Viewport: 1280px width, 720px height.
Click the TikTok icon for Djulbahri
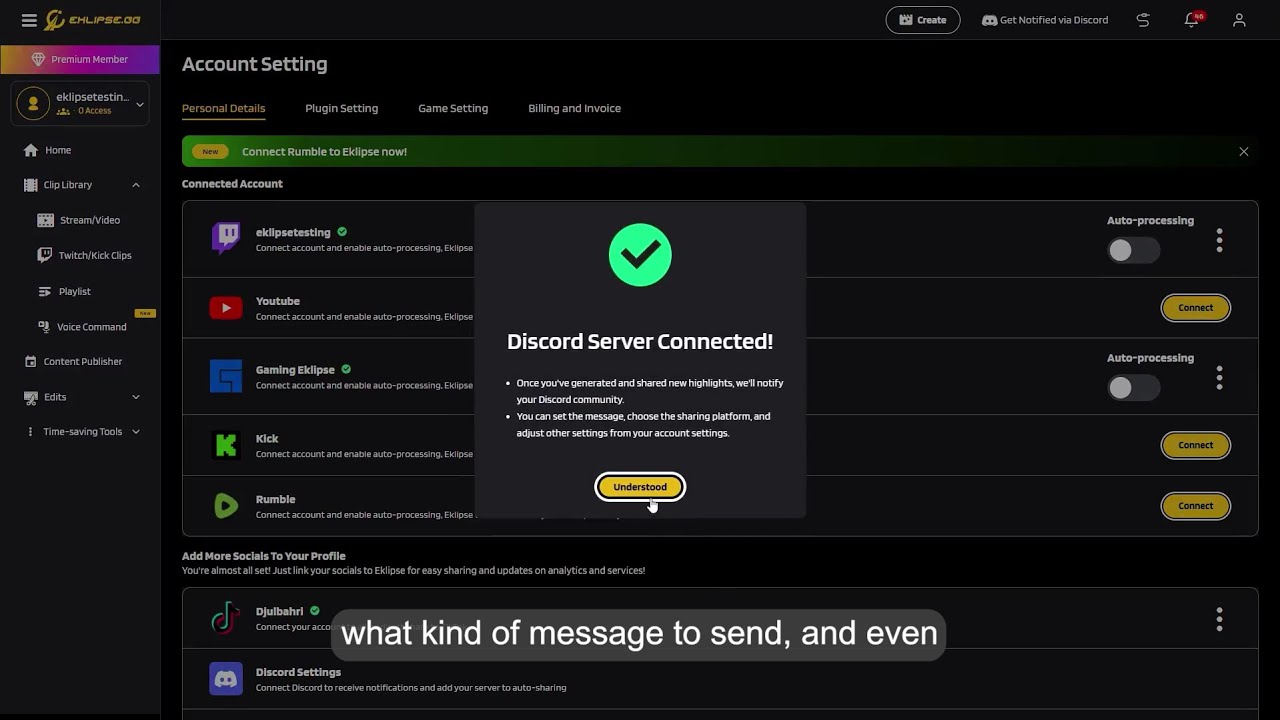pos(226,618)
